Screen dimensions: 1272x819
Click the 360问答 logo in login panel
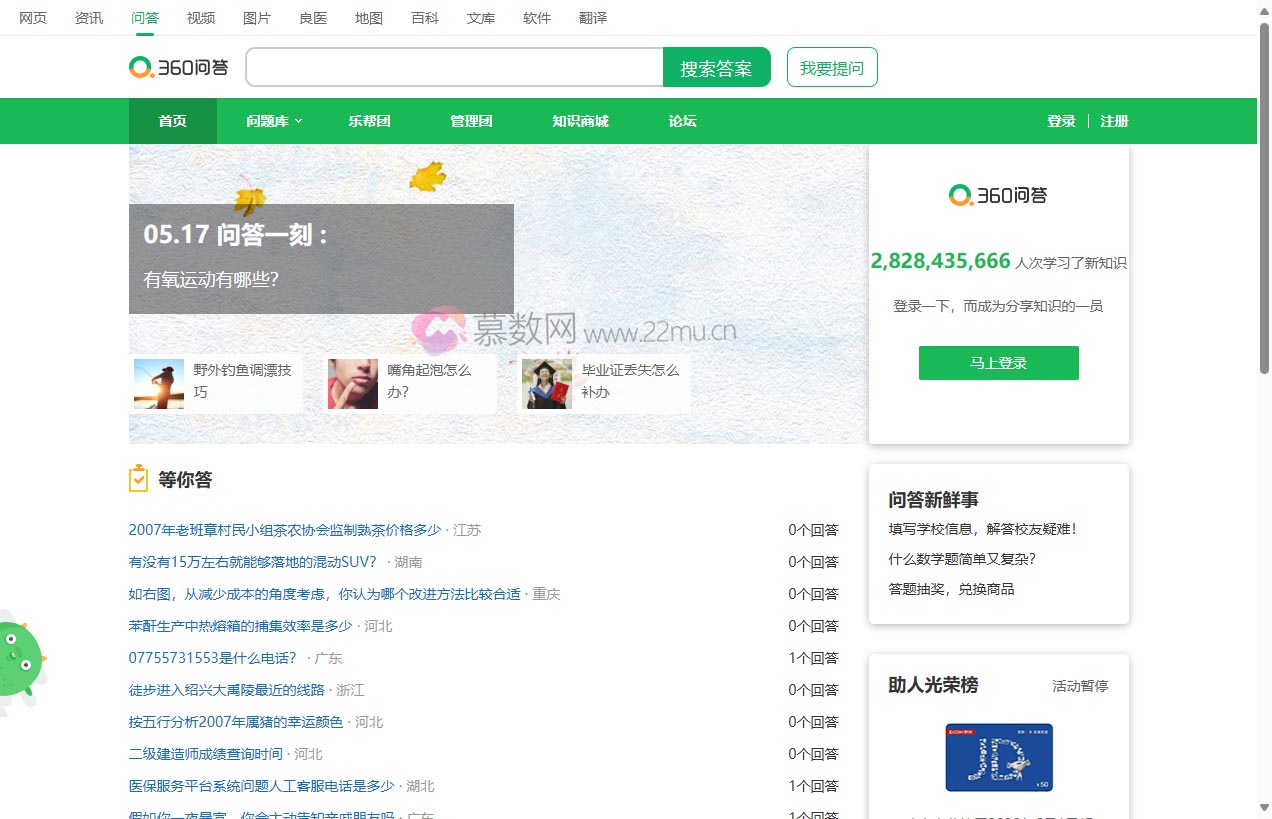998,195
